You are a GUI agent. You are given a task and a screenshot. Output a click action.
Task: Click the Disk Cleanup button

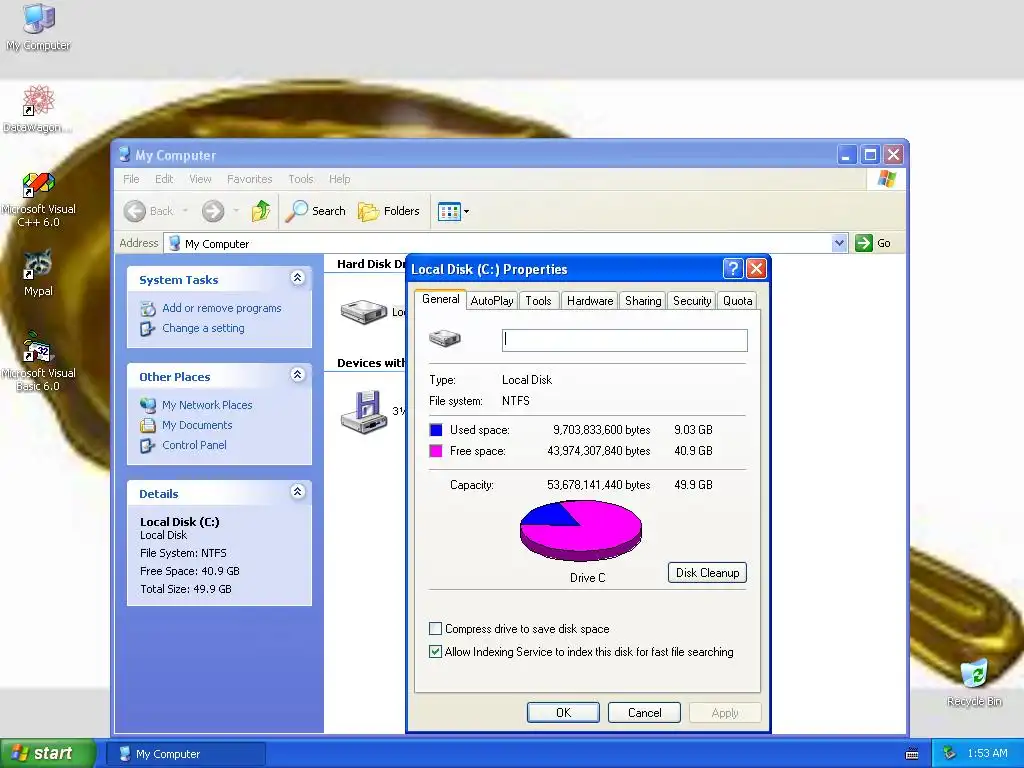tap(707, 573)
